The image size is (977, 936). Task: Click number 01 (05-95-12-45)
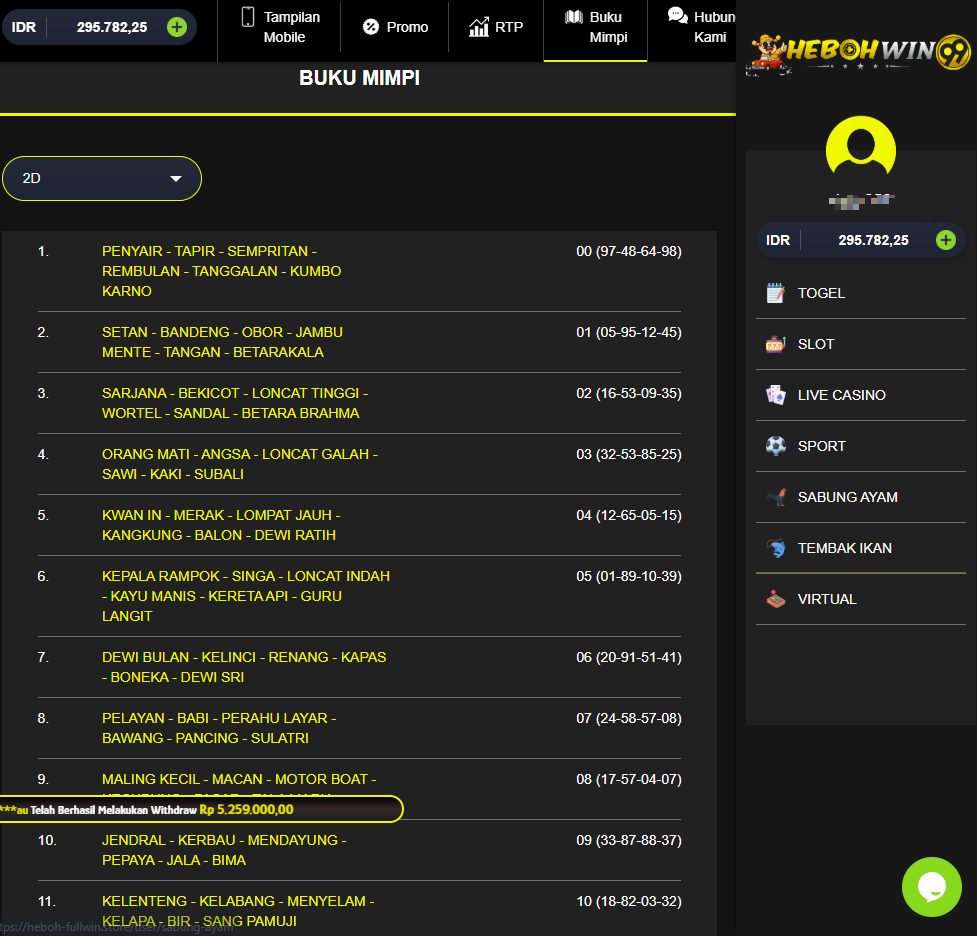point(629,332)
